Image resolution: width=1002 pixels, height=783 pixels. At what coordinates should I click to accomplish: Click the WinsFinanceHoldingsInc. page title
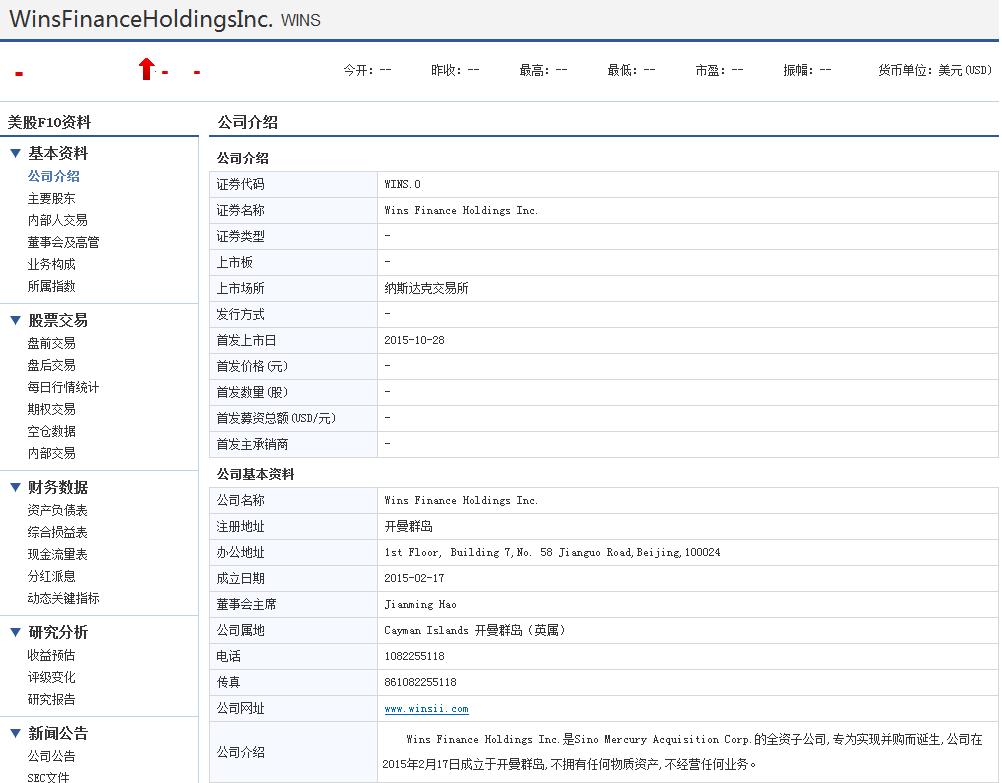[141, 19]
